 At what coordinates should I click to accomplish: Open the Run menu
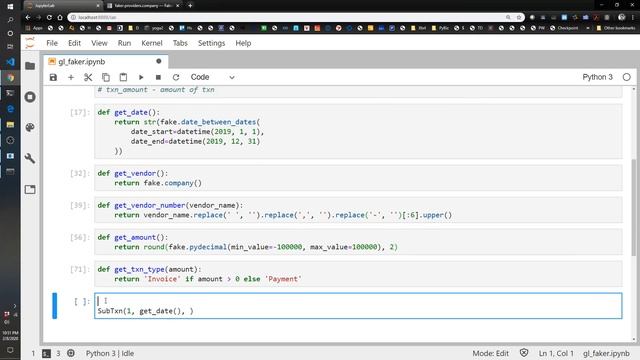124,43
